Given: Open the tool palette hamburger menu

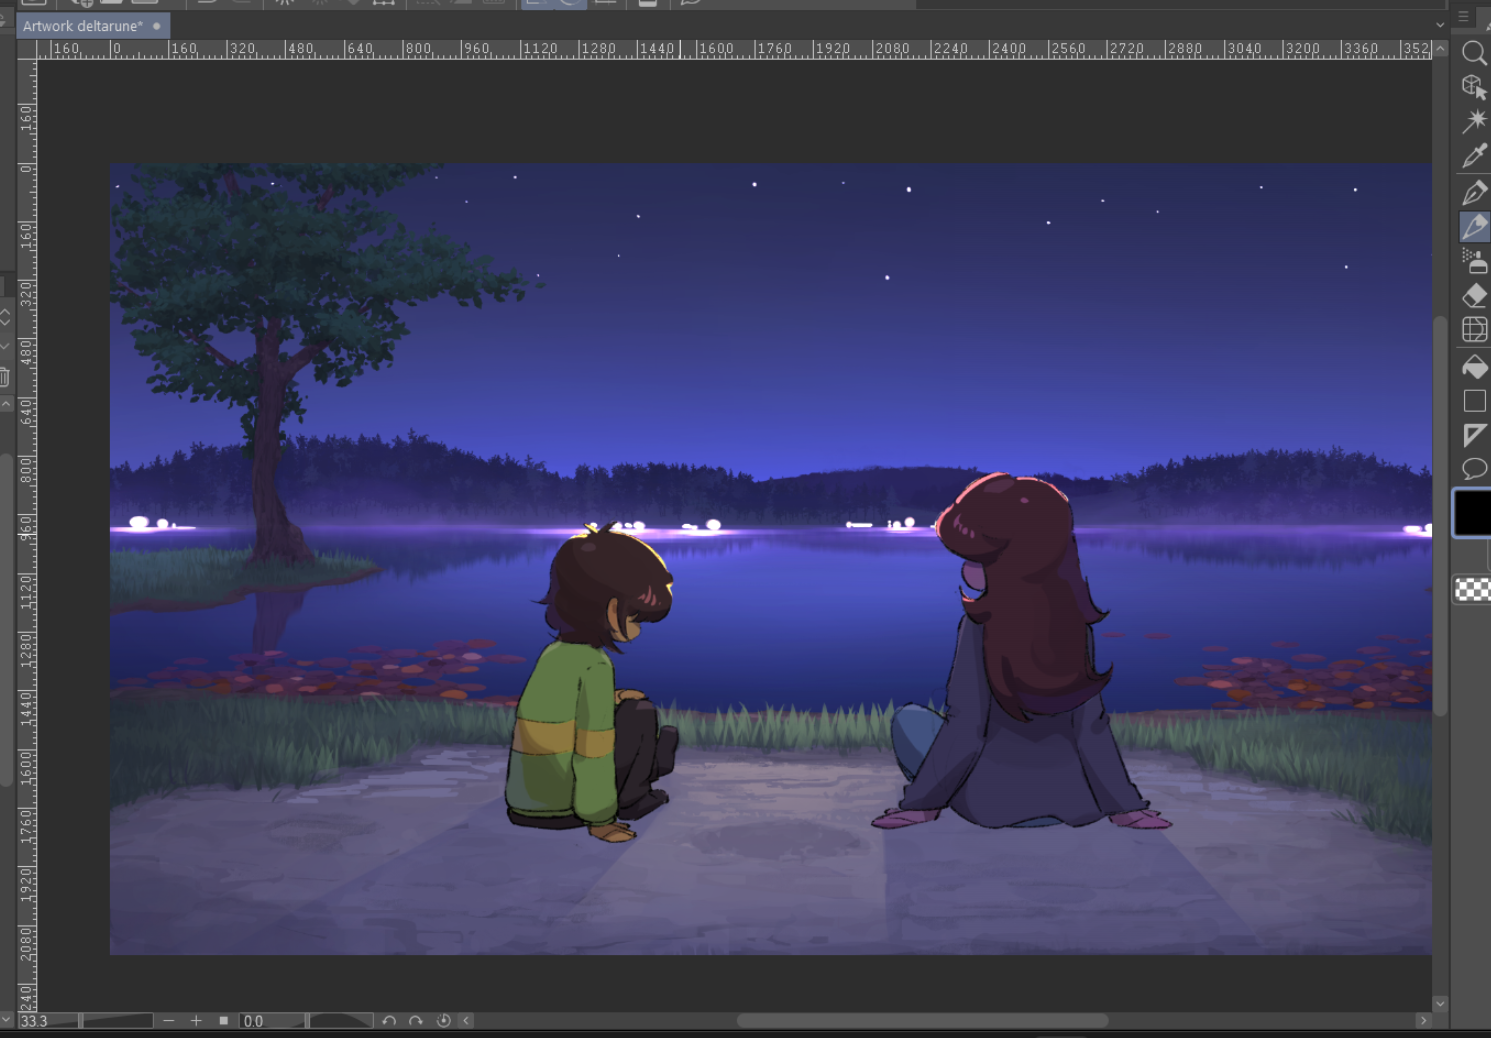Looking at the screenshot, I should coord(1463,17).
